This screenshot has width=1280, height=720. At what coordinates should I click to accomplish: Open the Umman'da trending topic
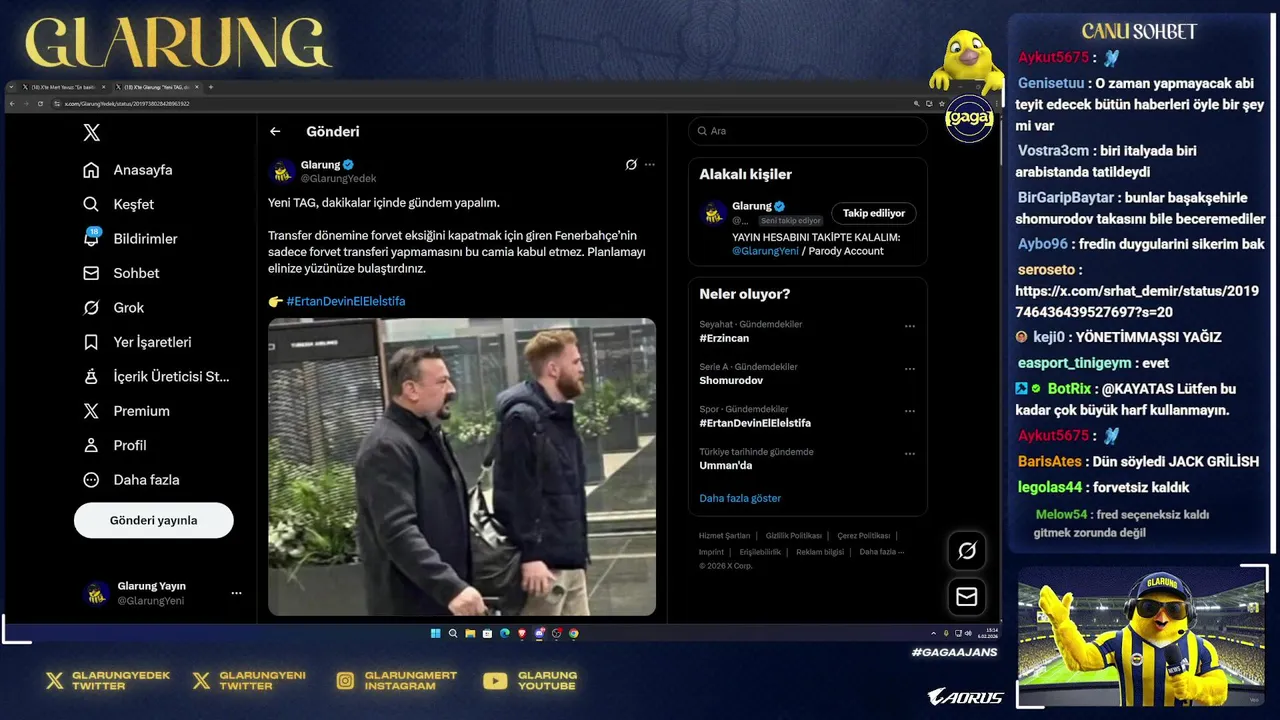tap(726, 466)
